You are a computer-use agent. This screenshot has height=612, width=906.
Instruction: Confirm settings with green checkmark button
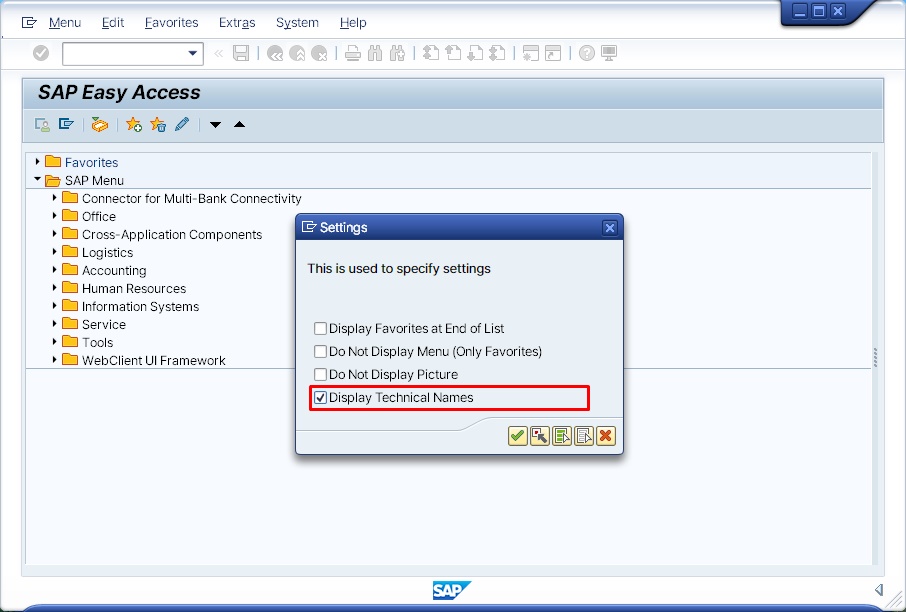[518, 436]
